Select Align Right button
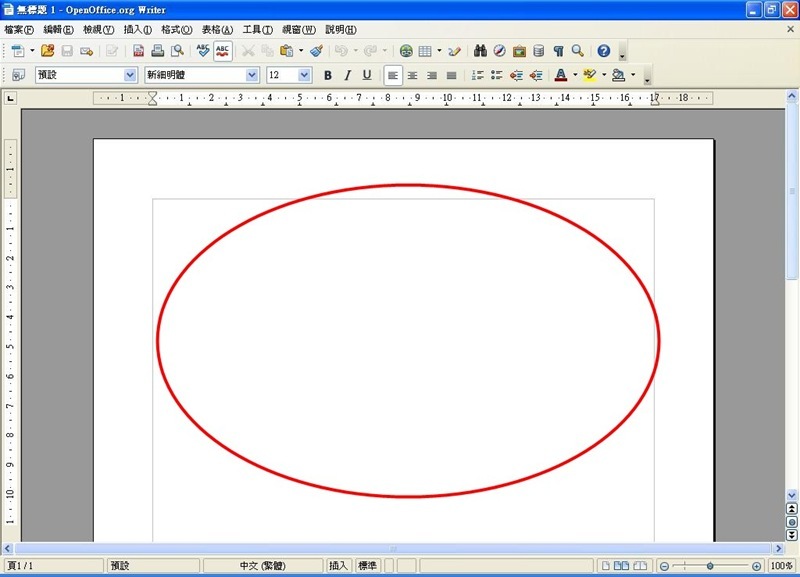Viewport: 800px width, 577px height. pyautogui.click(x=432, y=75)
